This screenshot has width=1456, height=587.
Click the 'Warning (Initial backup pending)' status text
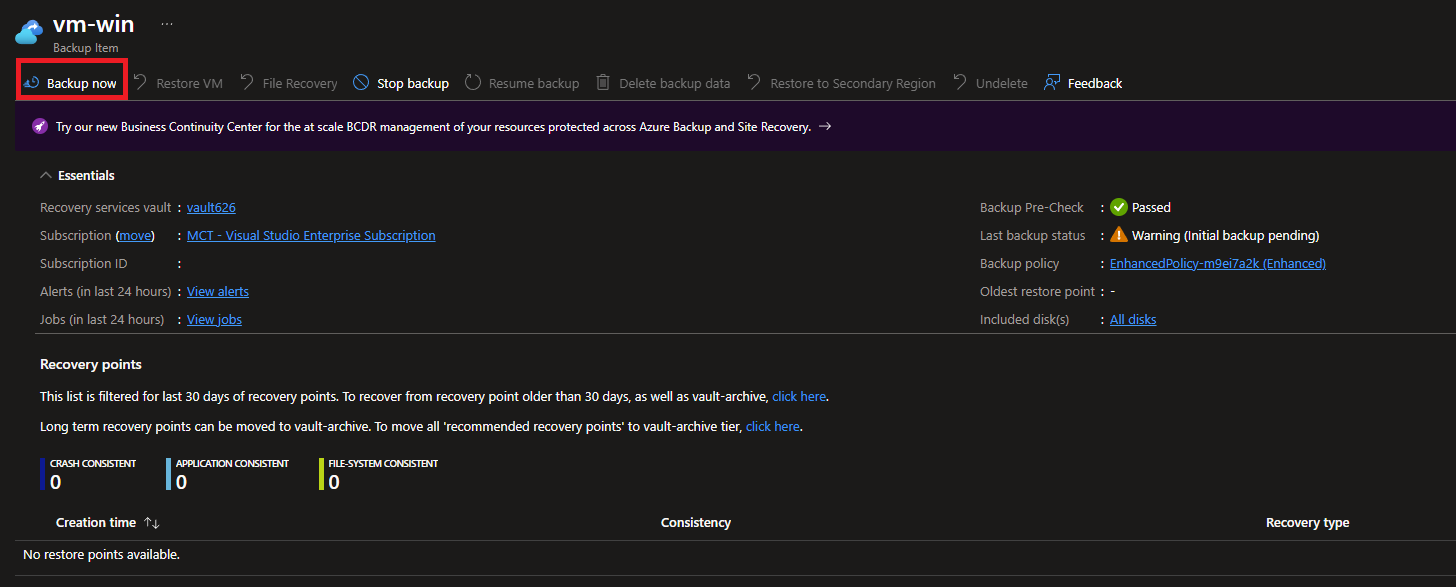[1226, 235]
